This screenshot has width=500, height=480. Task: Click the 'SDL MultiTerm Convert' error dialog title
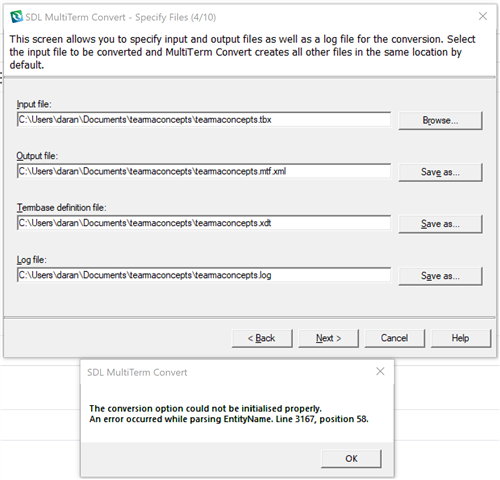(x=137, y=372)
